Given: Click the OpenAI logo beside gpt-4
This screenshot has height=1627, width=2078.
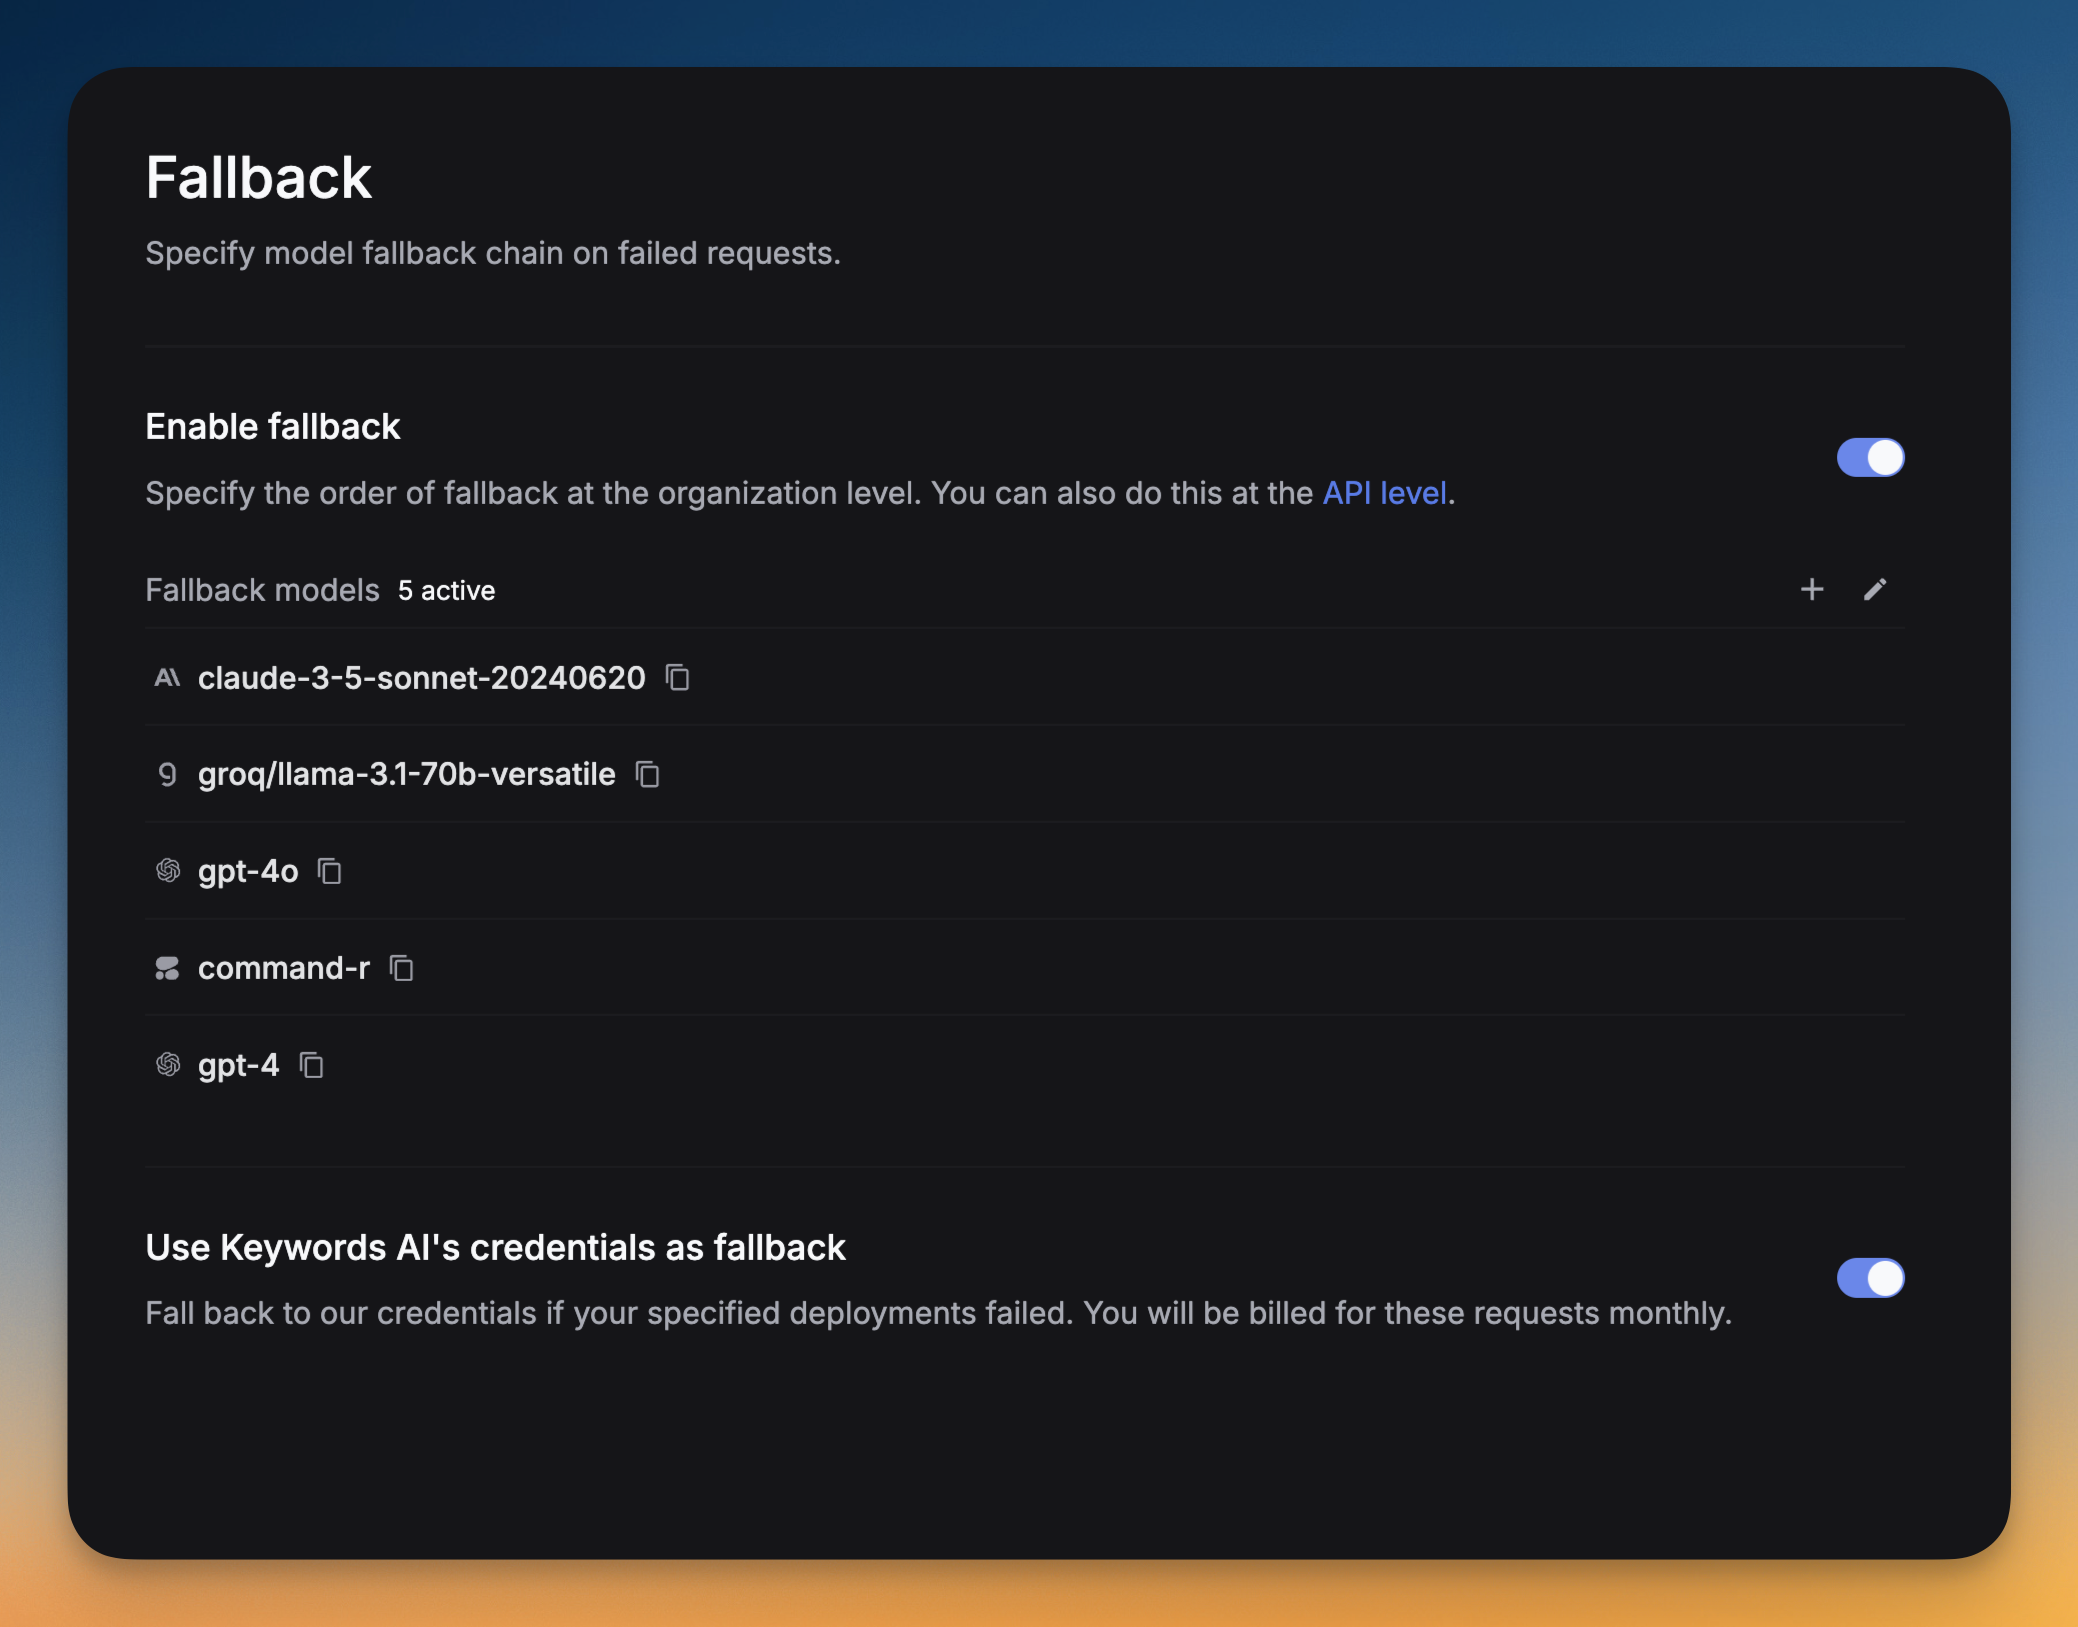Looking at the screenshot, I should 167,1065.
